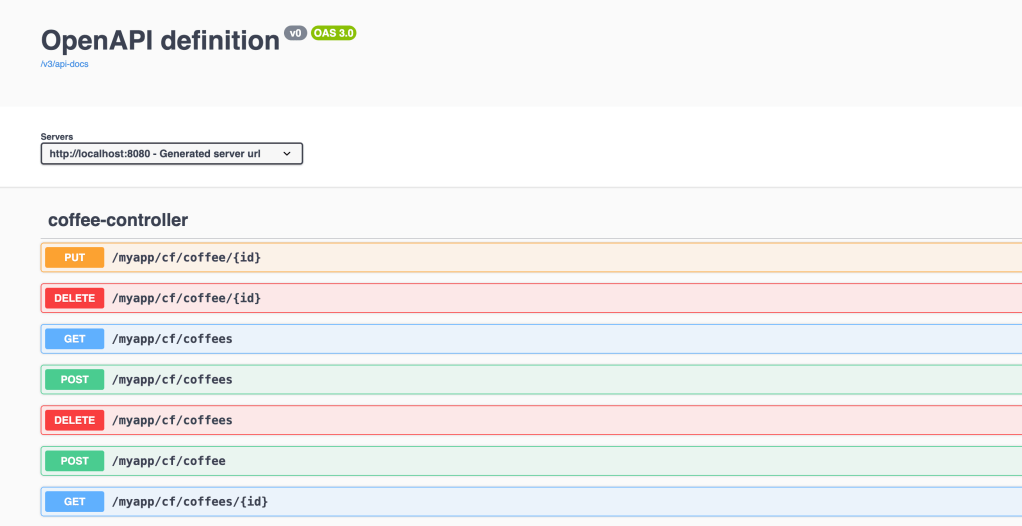Collapse the coffee-controller section
Image resolution: width=1022 pixels, height=526 pixels.
pos(118,220)
